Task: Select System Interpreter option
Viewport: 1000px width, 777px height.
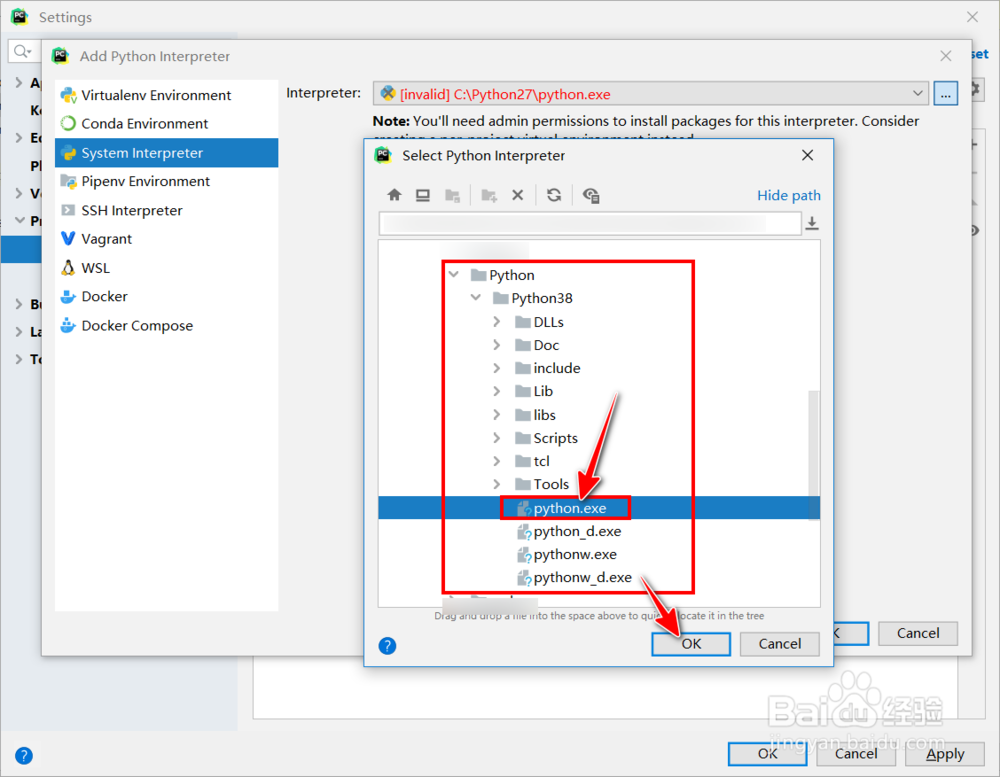Action: [166, 153]
